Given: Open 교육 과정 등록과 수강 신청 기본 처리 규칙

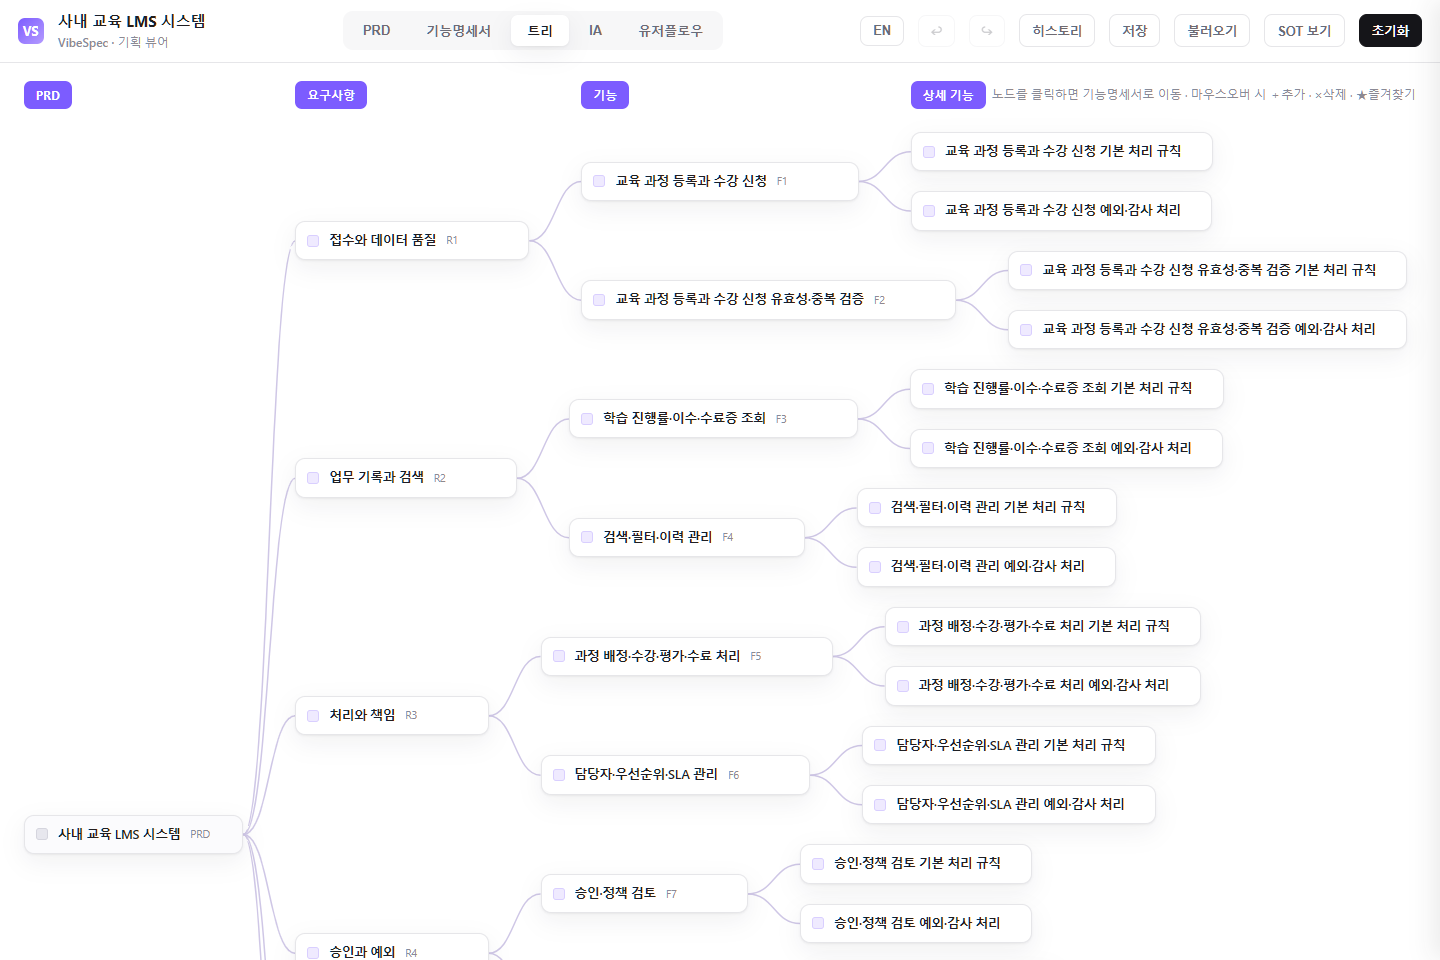Looking at the screenshot, I should tap(1062, 151).
